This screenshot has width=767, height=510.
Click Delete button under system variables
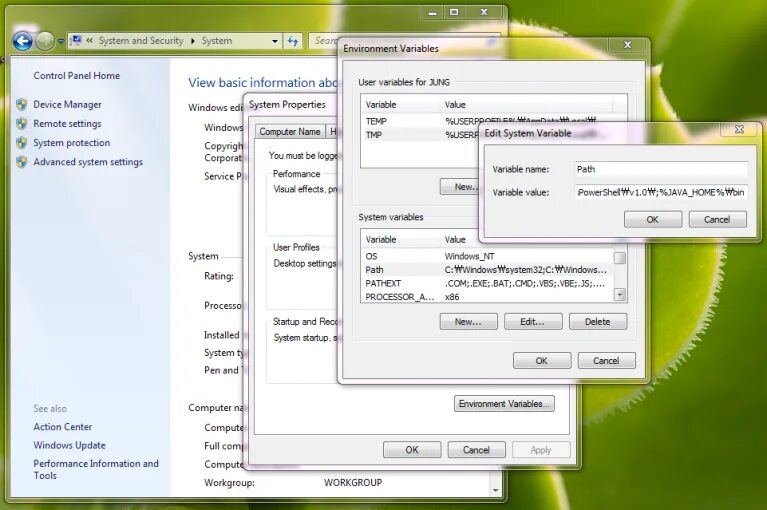click(598, 321)
